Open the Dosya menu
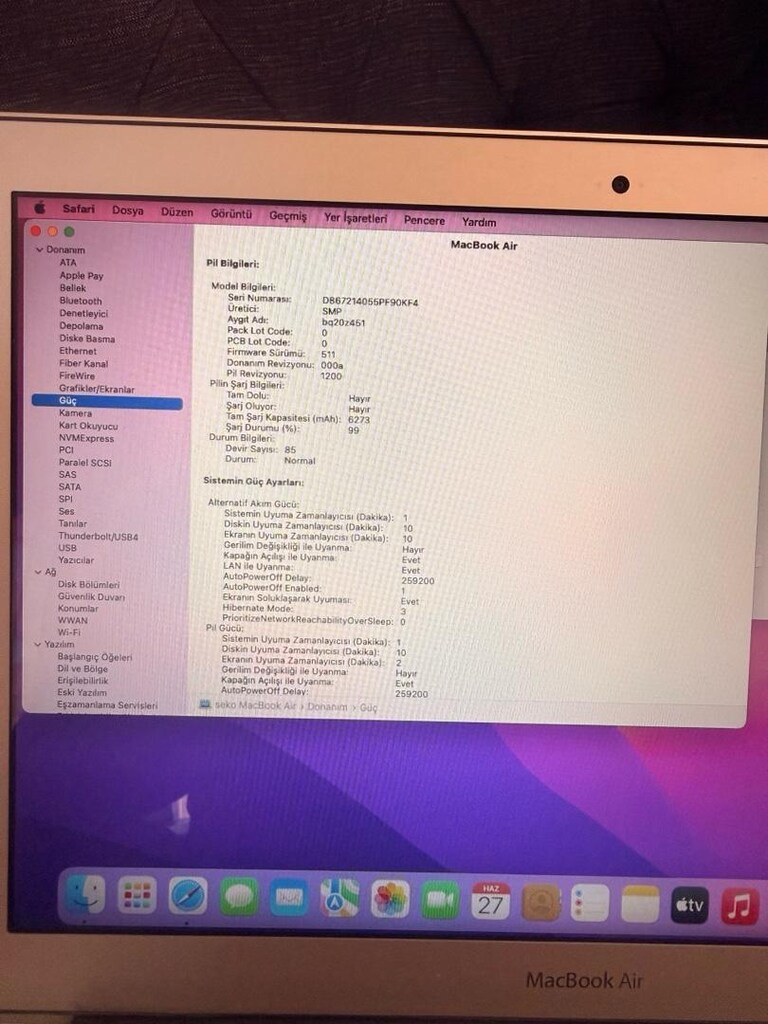 [x=127, y=210]
